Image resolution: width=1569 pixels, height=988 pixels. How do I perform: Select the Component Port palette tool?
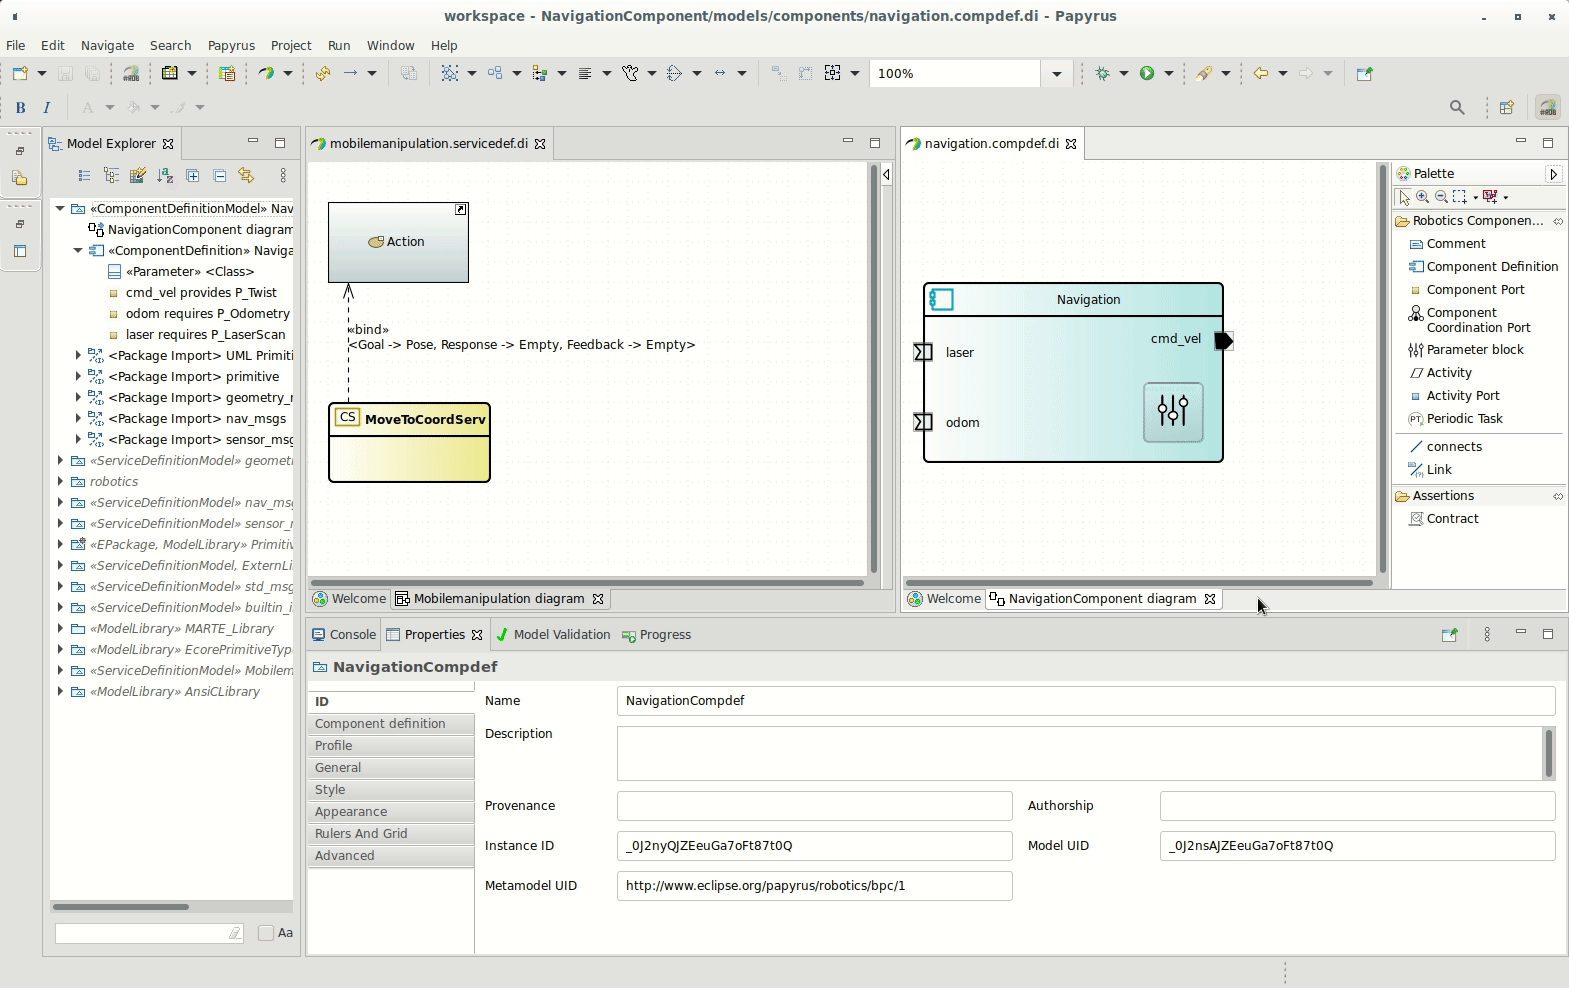pyautogui.click(x=1474, y=290)
